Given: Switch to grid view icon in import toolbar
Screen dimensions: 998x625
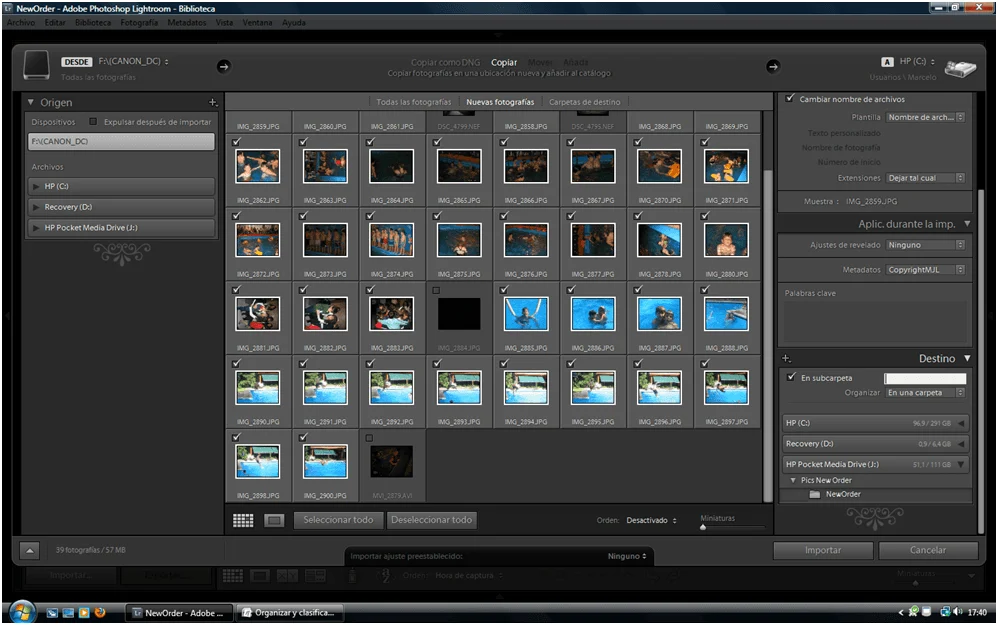Looking at the screenshot, I should (242, 521).
